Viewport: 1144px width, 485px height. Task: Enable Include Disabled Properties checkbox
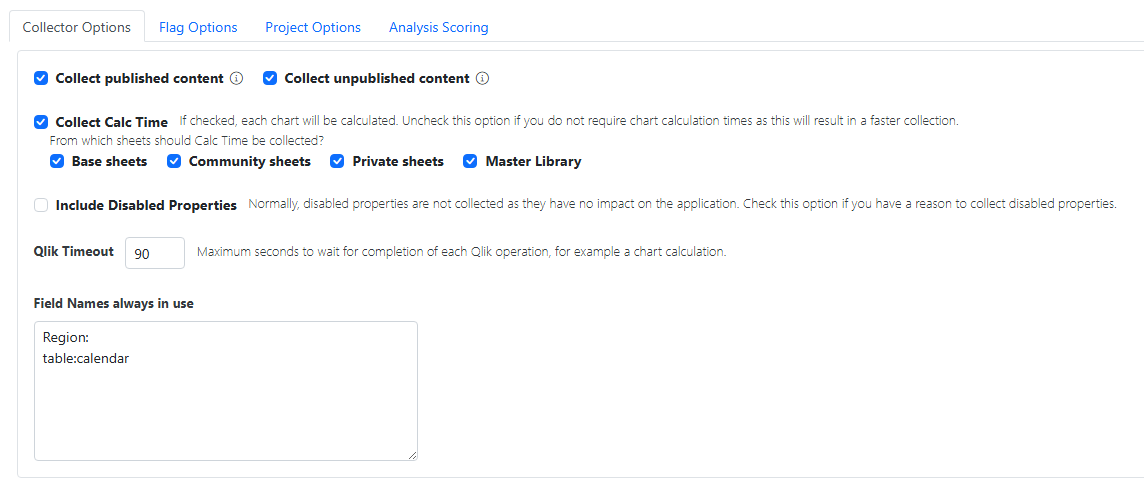pyautogui.click(x=41, y=205)
